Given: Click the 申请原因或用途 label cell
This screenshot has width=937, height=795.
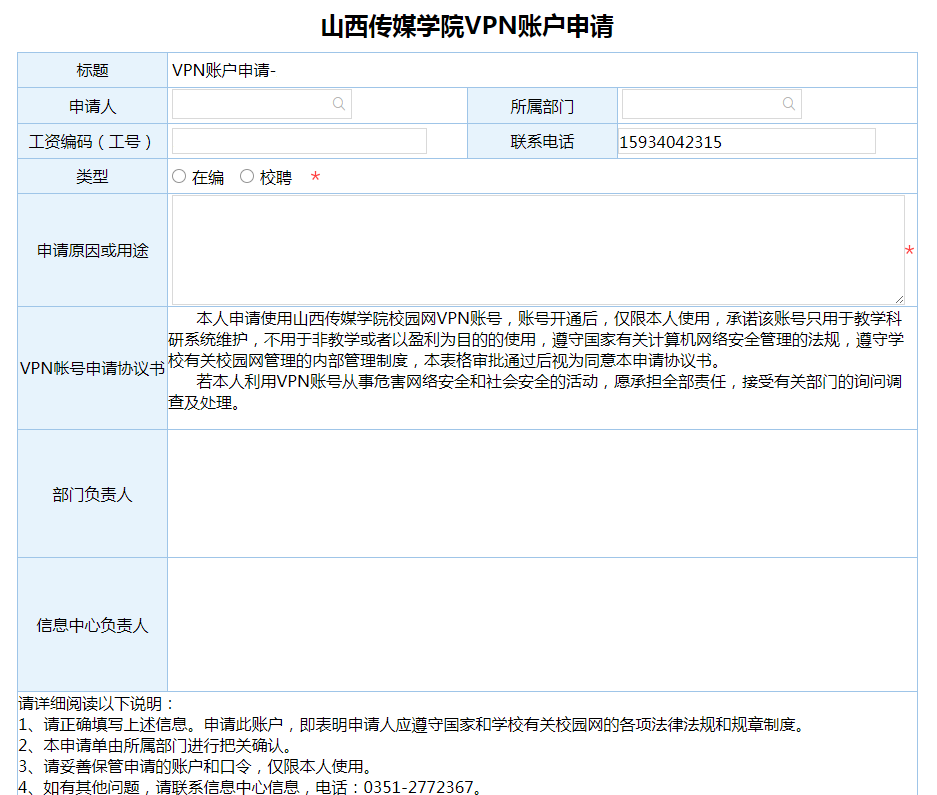Looking at the screenshot, I should coord(92,251).
